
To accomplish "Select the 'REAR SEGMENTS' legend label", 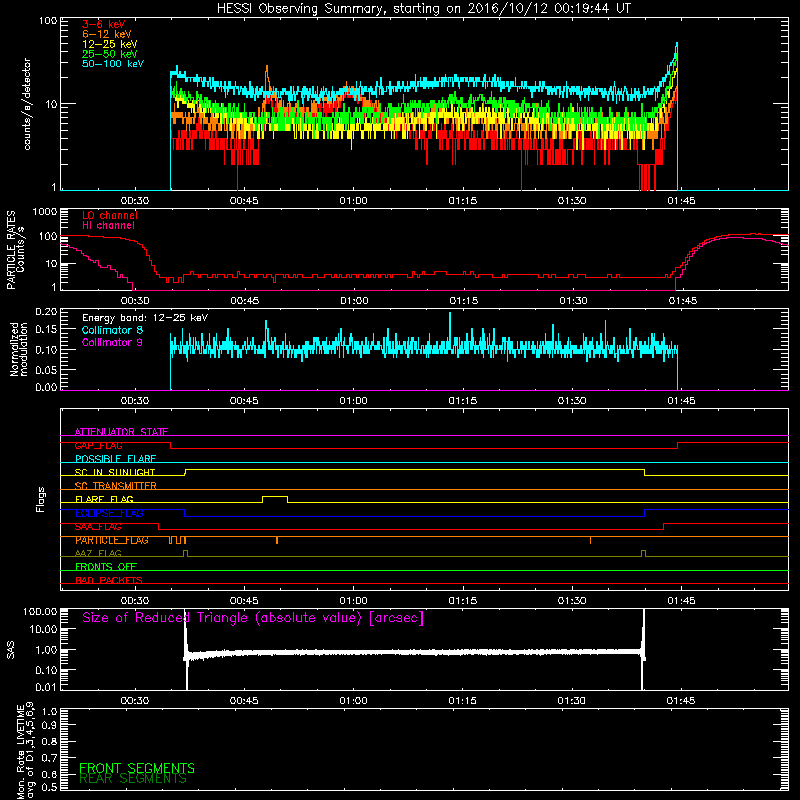I will [133, 779].
